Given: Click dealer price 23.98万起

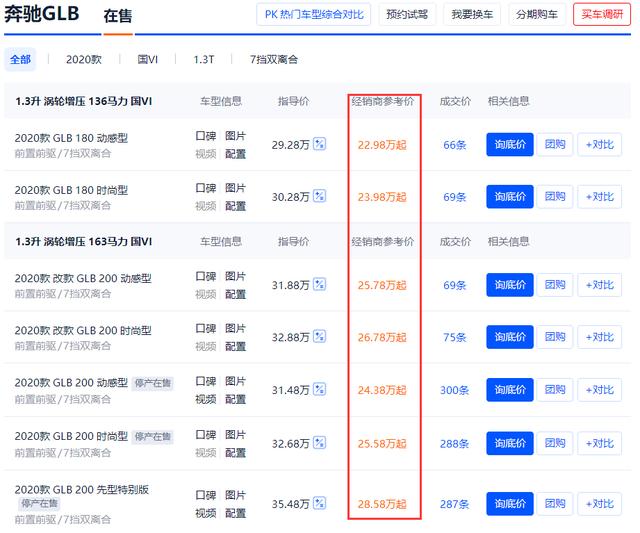Looking at the screenshot, I should (382, 197).
